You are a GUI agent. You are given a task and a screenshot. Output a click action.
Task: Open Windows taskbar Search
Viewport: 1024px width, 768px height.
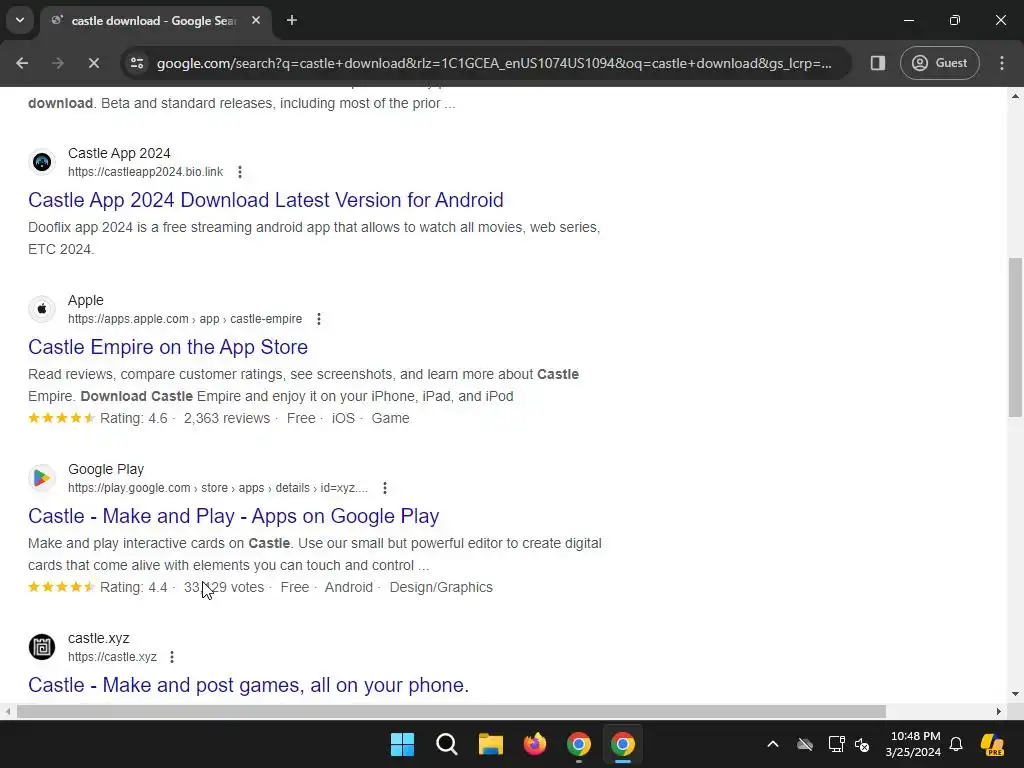(x=447, y=744)
